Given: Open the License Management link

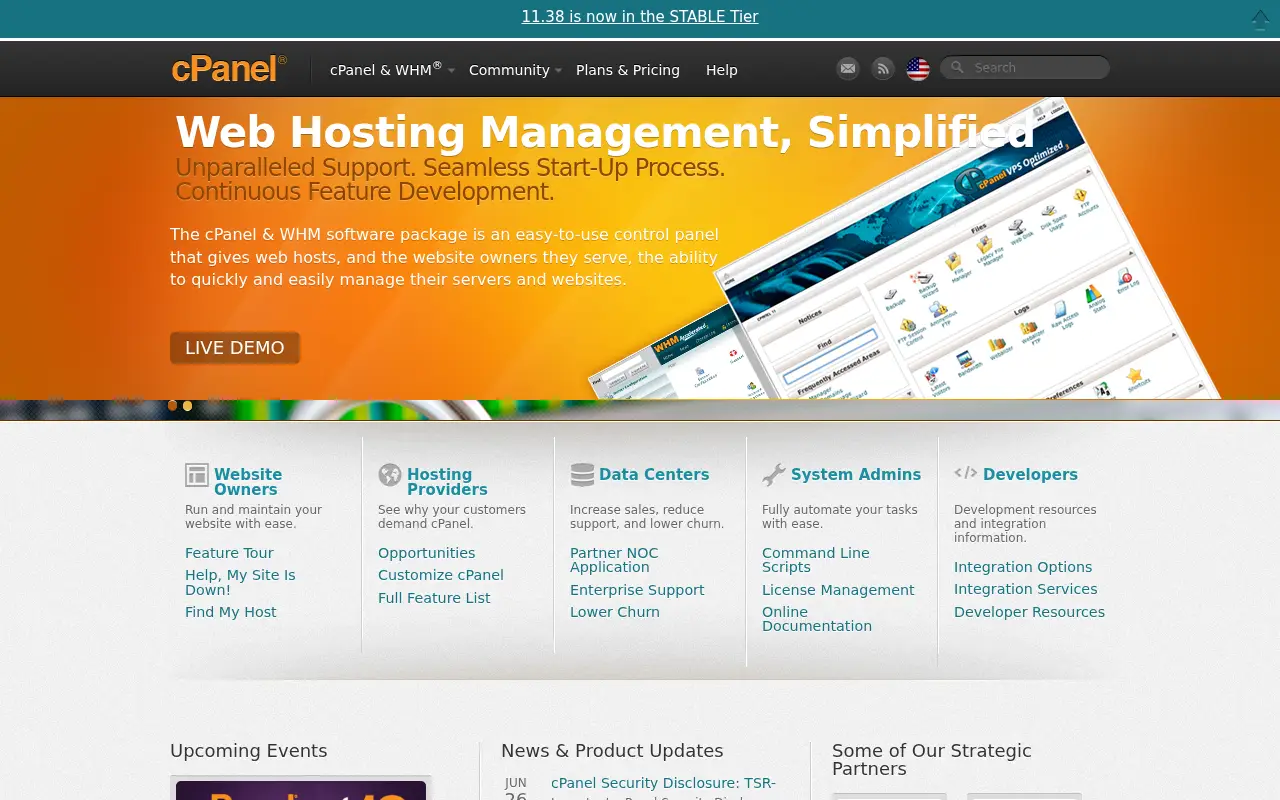Looking at the screenshot, I should point(838,590).
